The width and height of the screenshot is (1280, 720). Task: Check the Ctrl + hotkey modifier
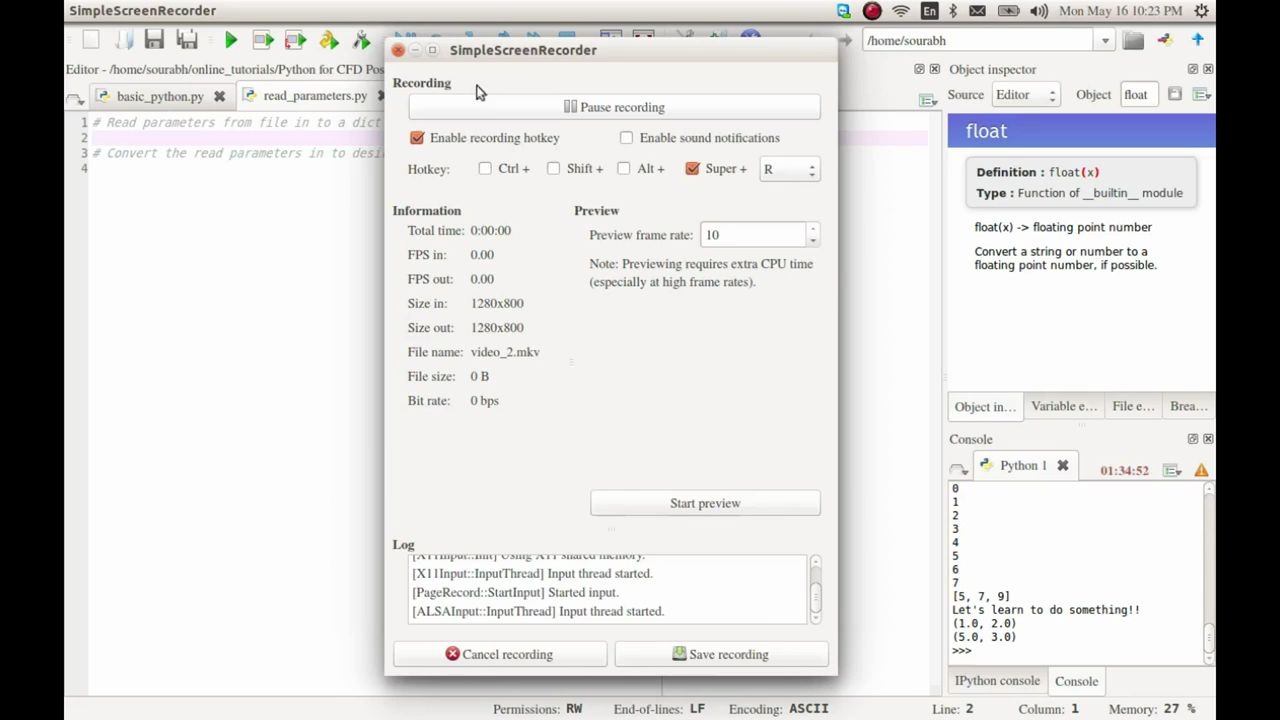485,169
